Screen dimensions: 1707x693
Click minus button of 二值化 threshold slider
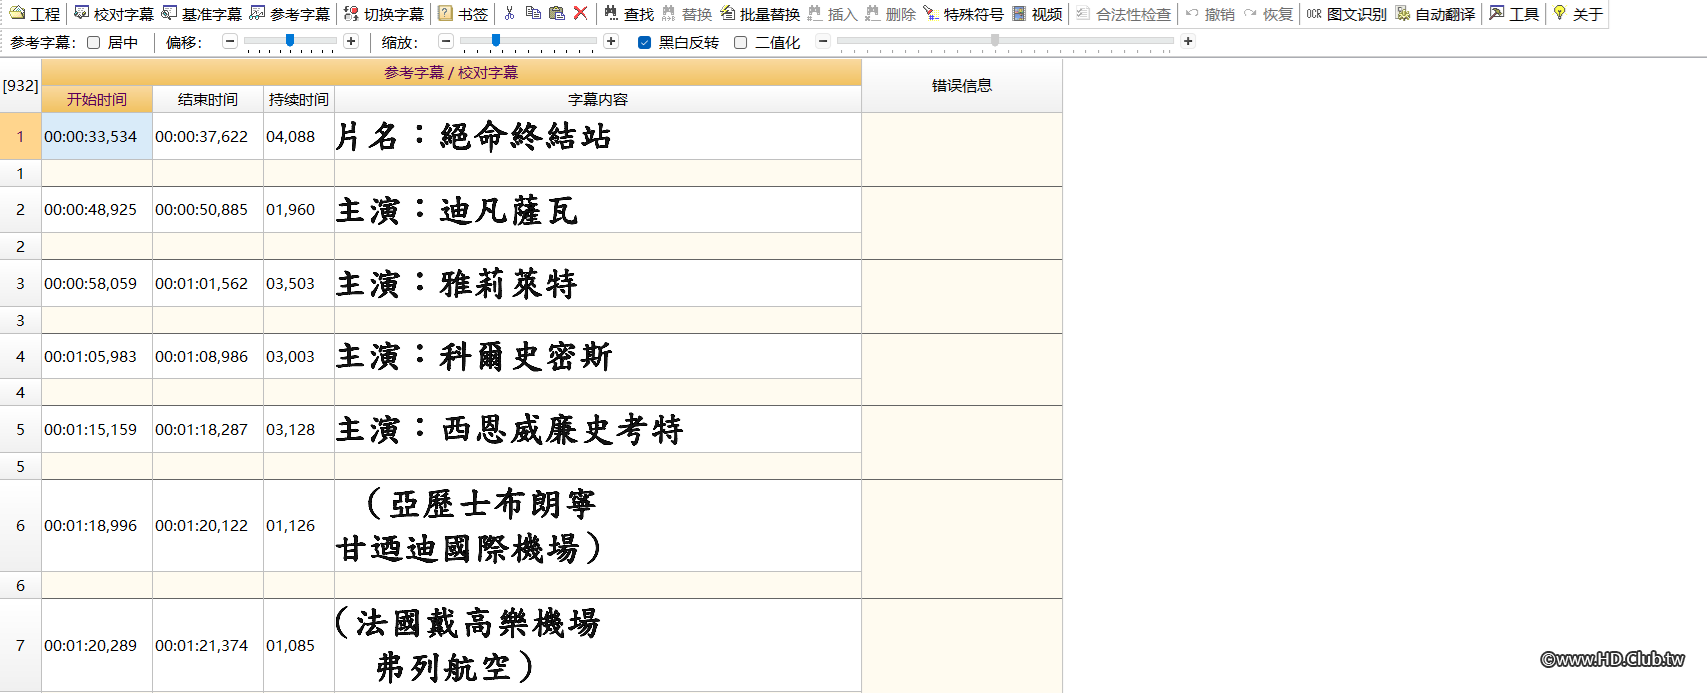[823, 42]
